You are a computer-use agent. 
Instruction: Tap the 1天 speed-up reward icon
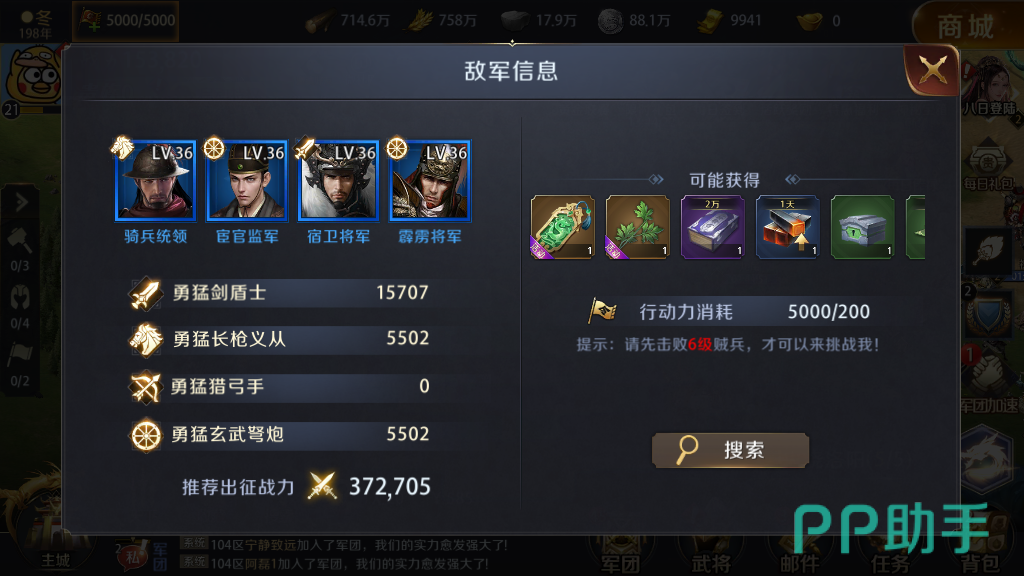tap(788, 227)
